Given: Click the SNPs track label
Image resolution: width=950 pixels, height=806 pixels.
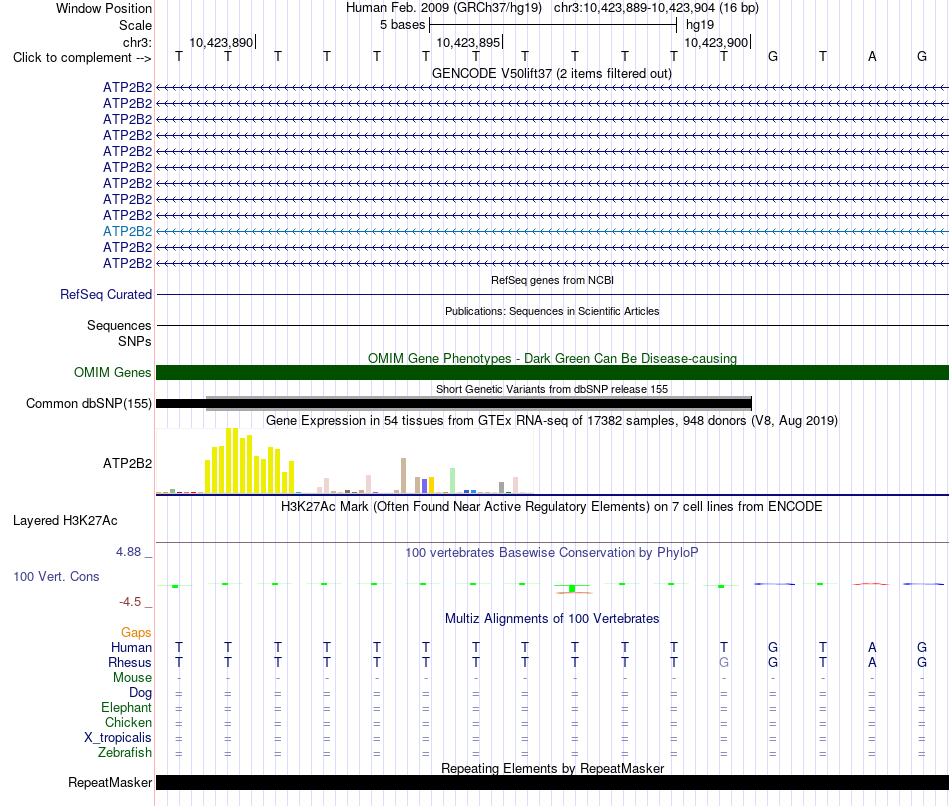Looking at the screenshot, I should (x=135, y=341).
